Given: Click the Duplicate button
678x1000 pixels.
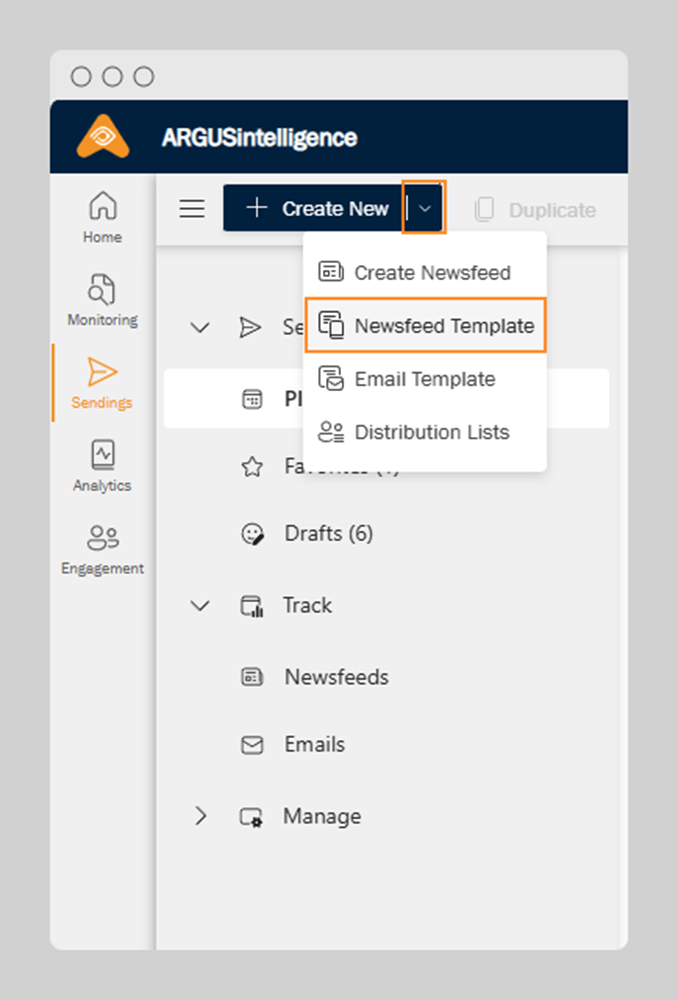Looking at the screenshot, I should (x=536, y=210).
